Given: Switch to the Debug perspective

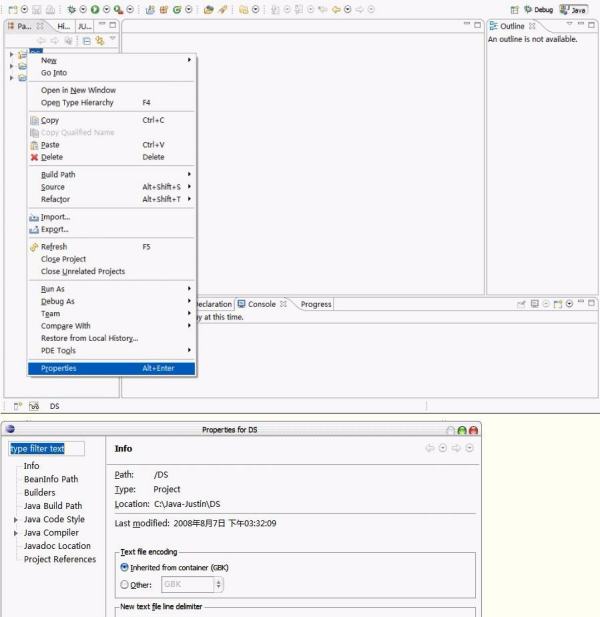Looking at the screenshot, I should pyautogui.click(x=539, y=10).
